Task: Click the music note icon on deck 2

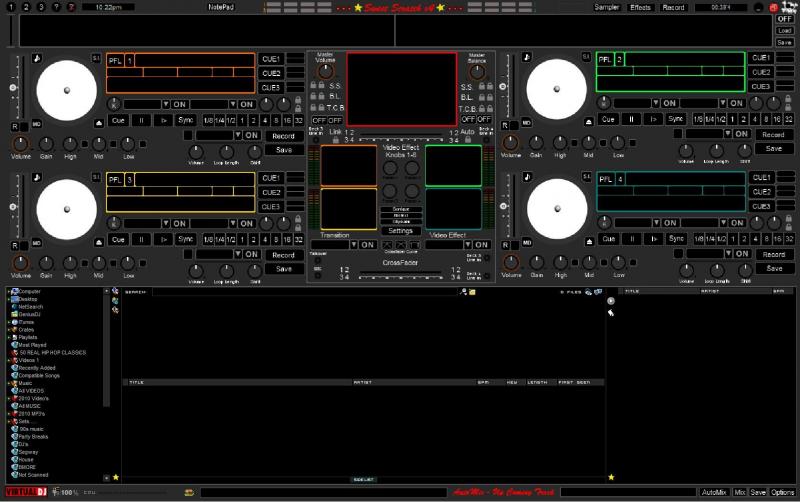Action: (527, 57)
